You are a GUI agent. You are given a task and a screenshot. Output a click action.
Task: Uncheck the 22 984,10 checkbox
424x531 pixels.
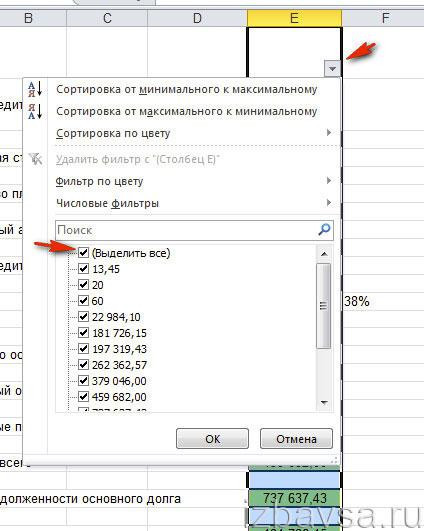(x=83, y=317)
